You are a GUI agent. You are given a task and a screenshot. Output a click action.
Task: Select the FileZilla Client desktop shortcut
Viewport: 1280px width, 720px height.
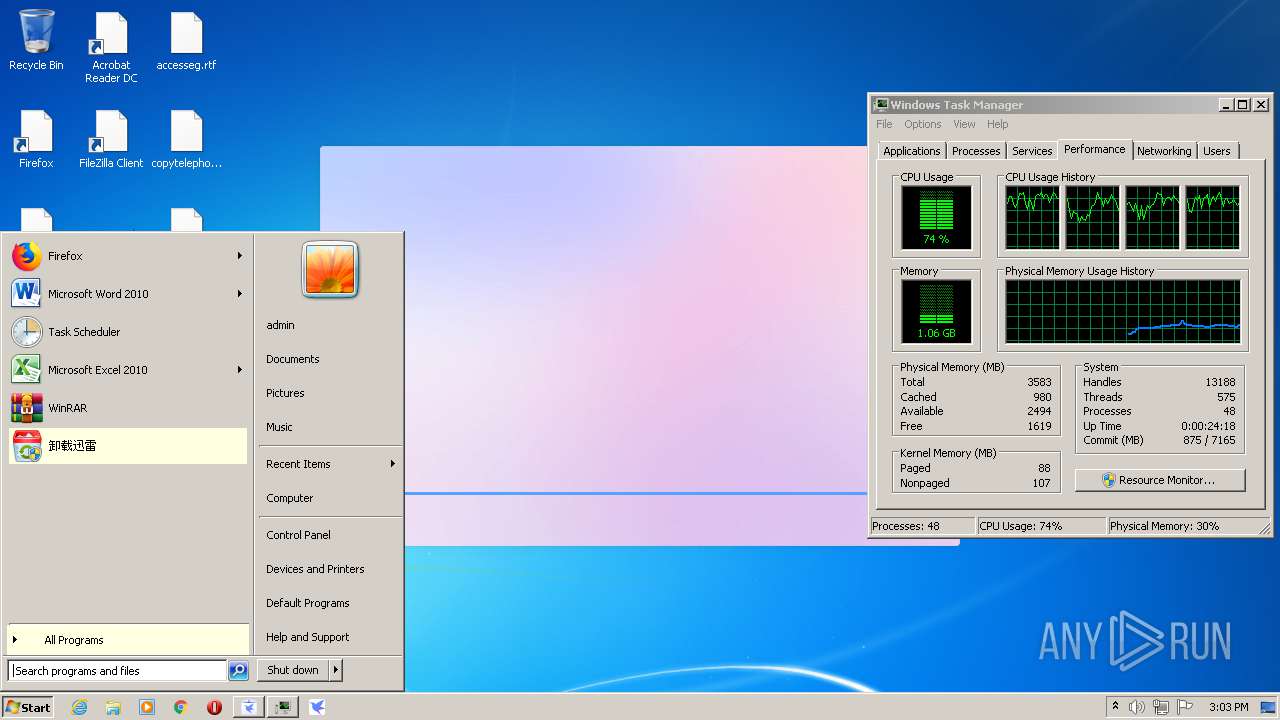[111, 139]
